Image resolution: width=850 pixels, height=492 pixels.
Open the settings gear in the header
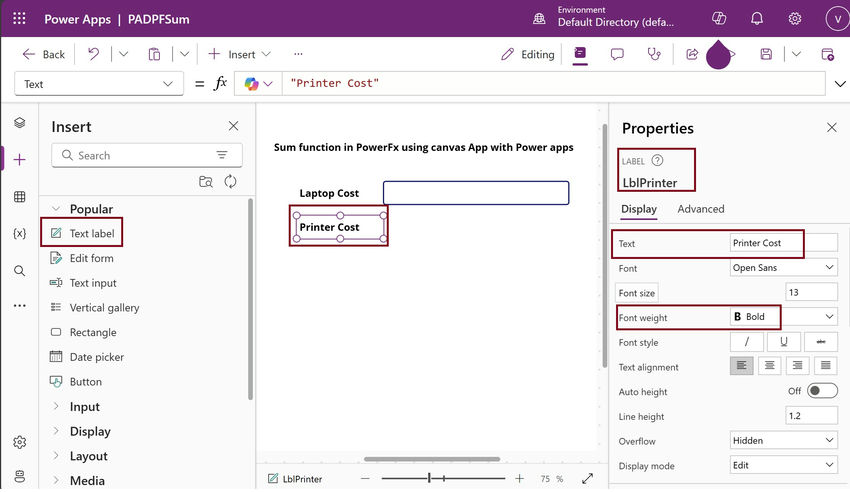795,18
